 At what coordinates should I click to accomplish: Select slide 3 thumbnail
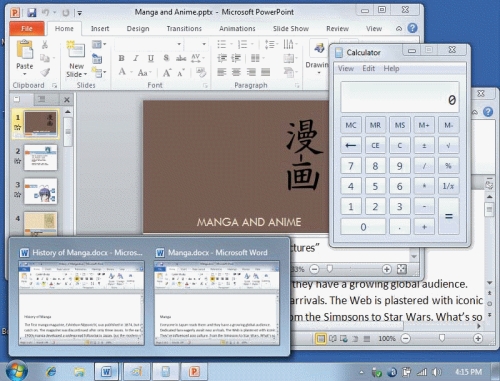coord(40,191)
